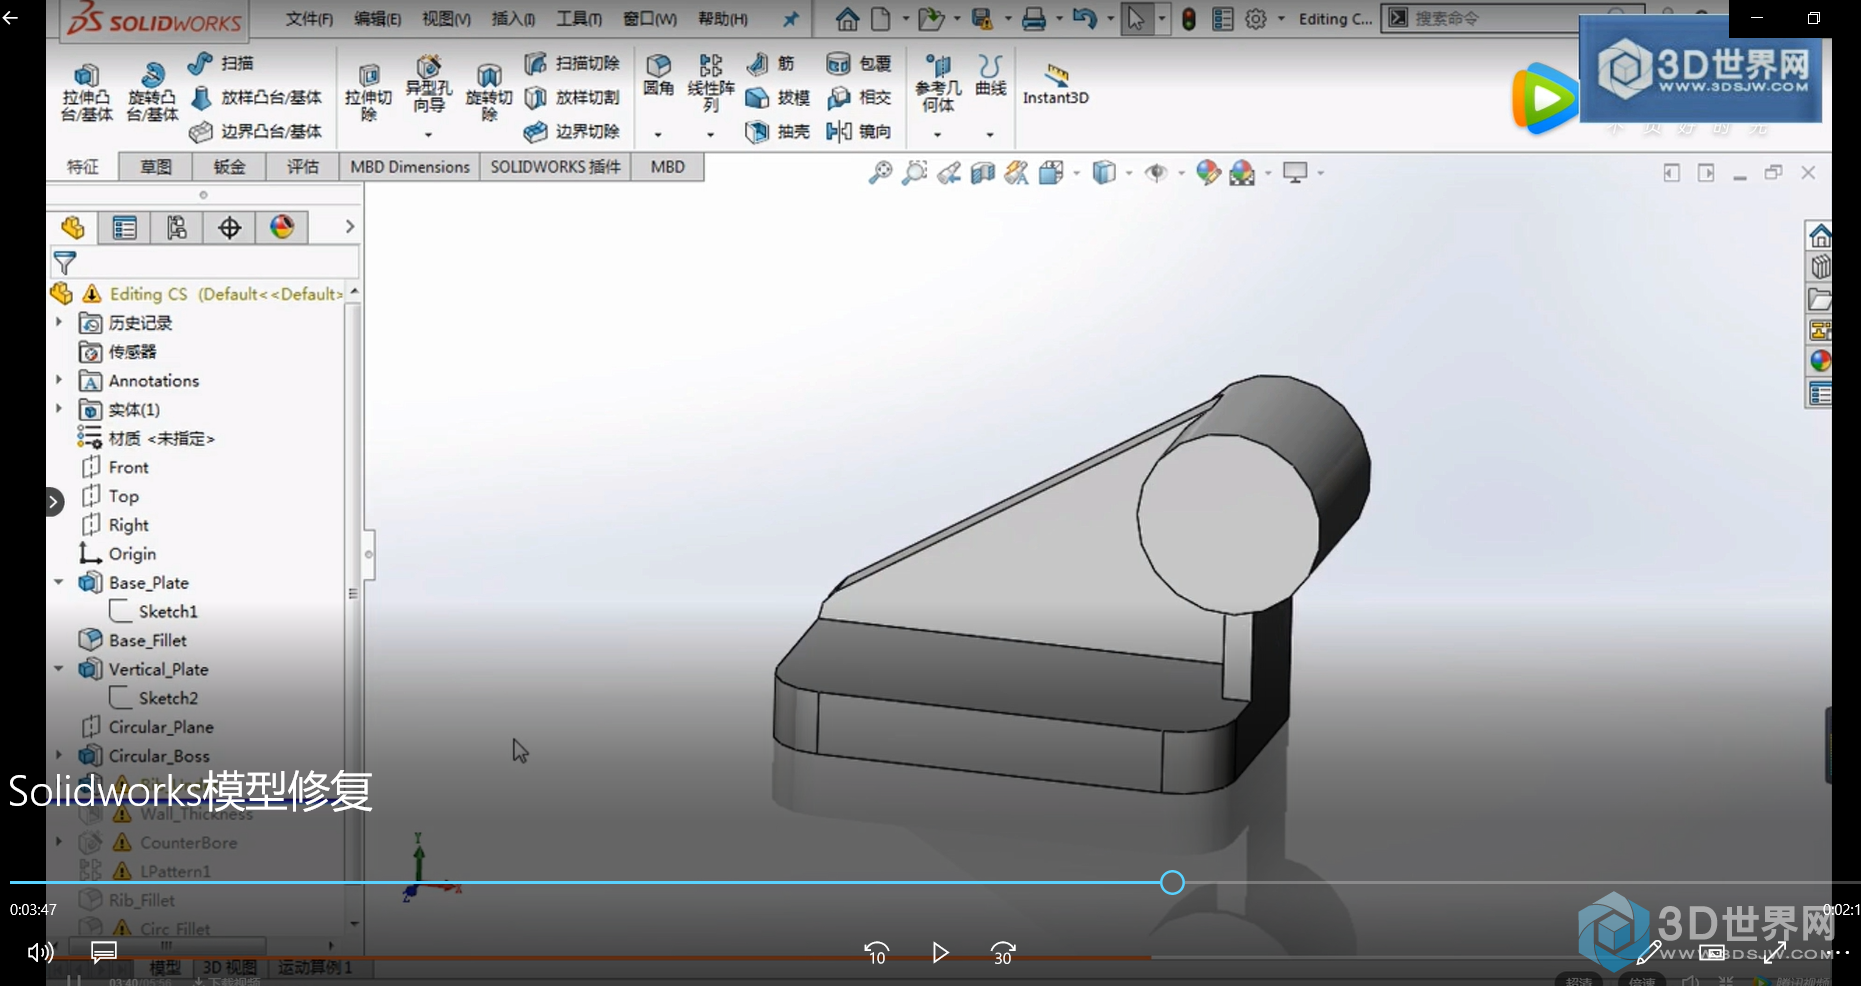Choose the Swept Boss (扫描) tool

pos(221,63)
